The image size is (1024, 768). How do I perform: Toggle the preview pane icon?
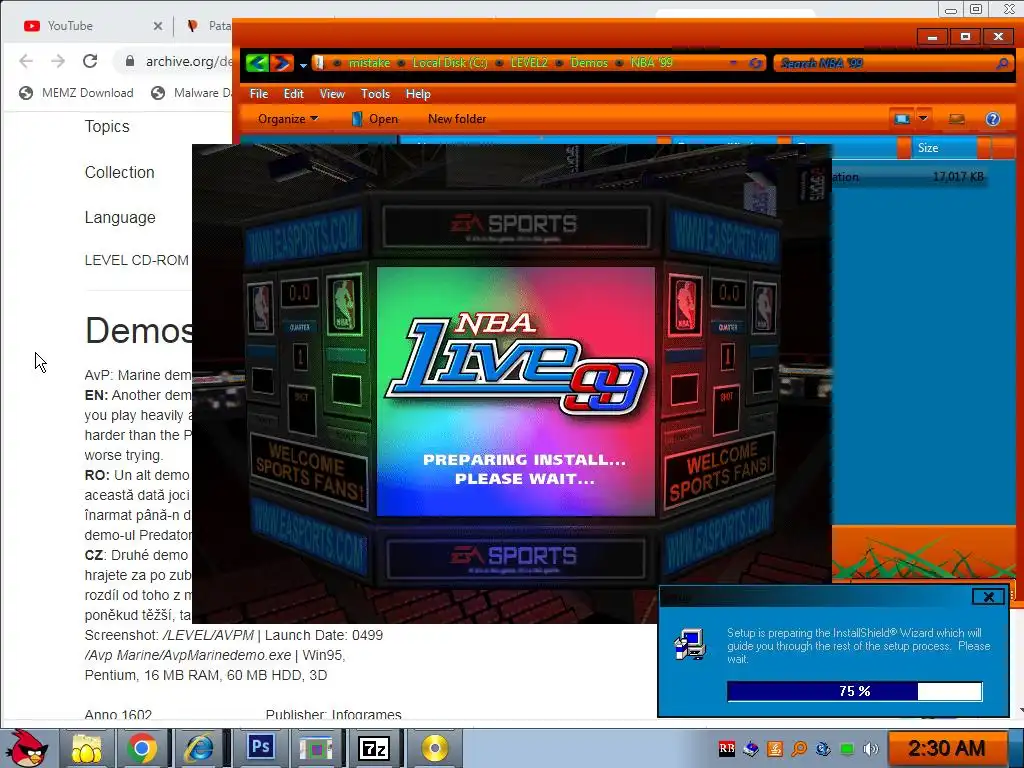pos(956,119)
